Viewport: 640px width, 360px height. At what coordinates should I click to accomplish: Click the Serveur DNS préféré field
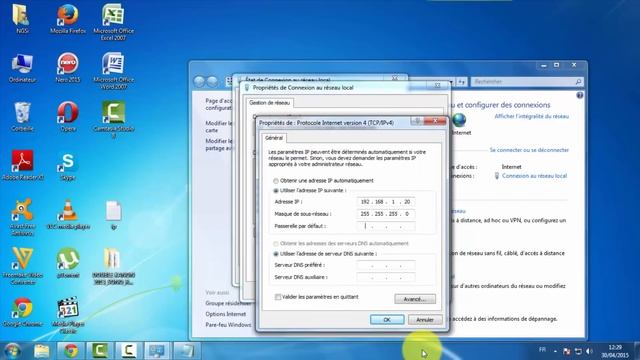click(386, 265)
